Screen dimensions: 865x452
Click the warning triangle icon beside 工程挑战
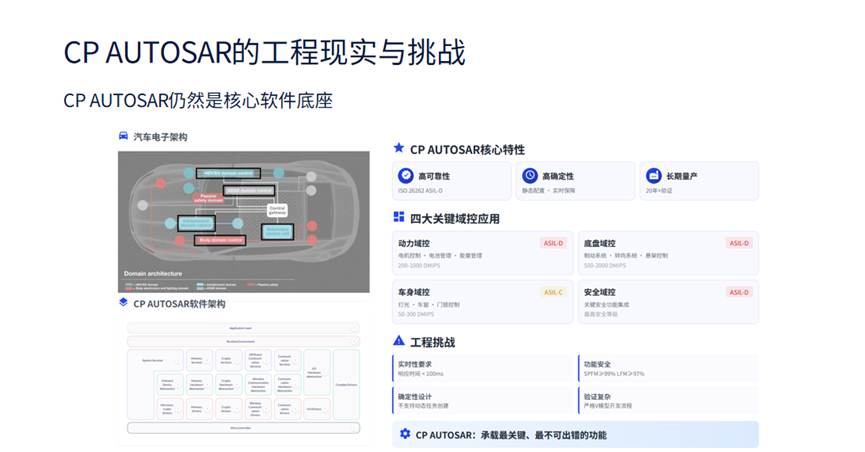point(399,341)
